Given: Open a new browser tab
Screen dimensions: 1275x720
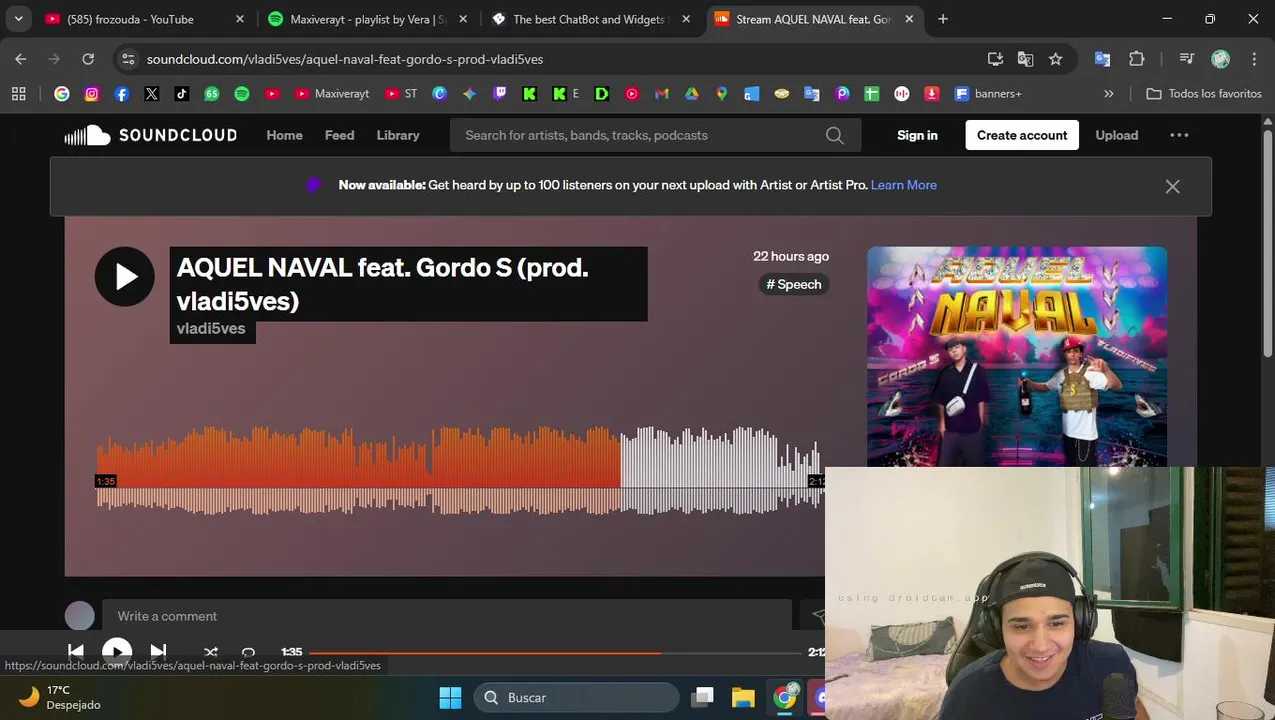Looking at the screenshot, I should pos(943,19).
